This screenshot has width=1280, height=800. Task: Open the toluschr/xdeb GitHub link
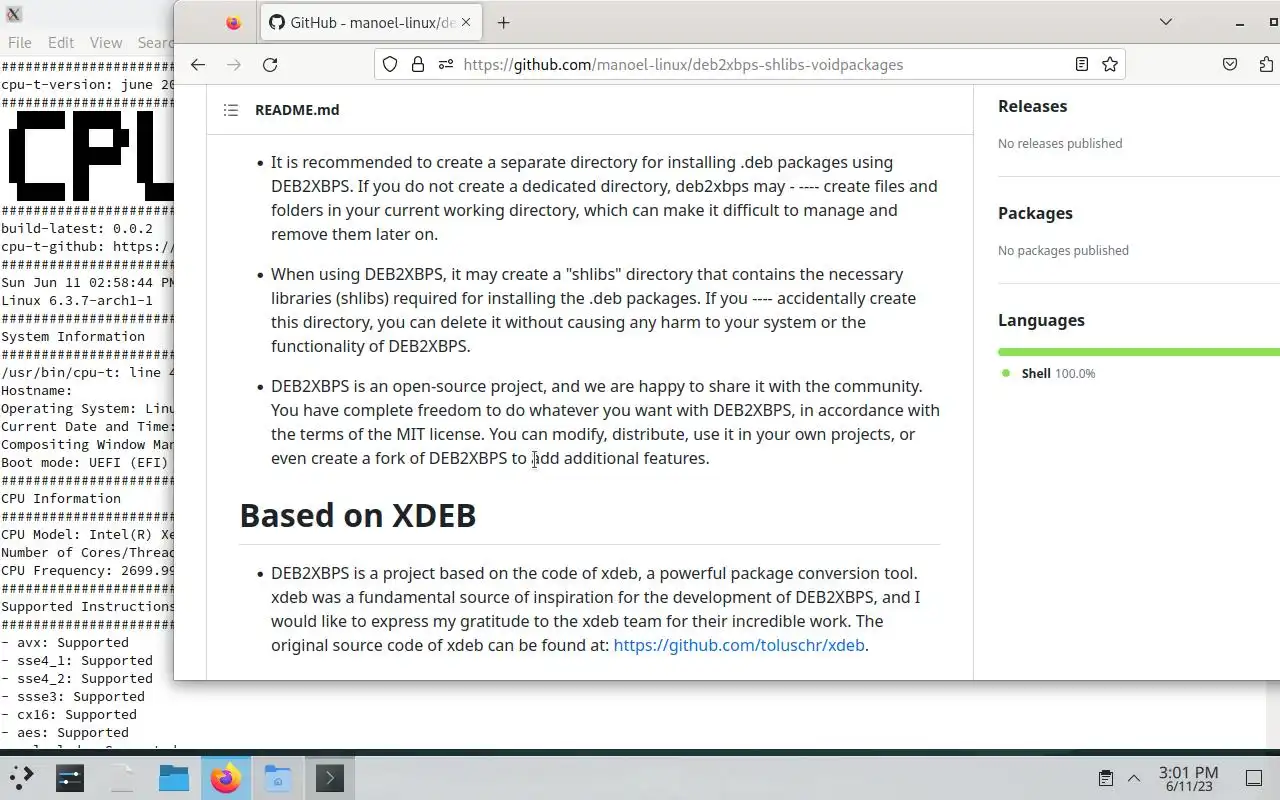tap(739, 645)
